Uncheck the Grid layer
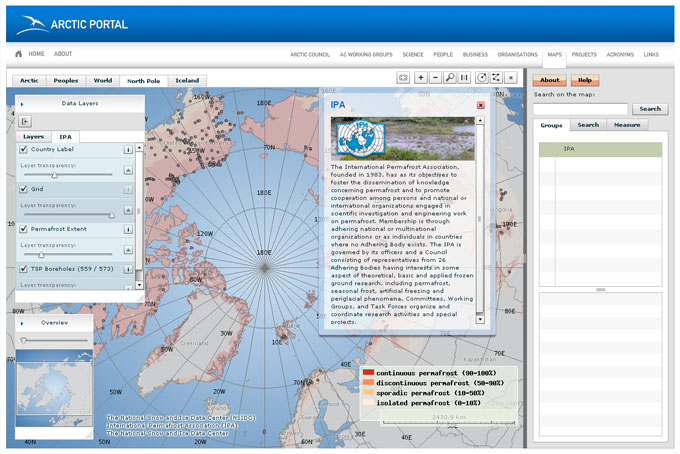680x454 pixels. tap(23, 189)
